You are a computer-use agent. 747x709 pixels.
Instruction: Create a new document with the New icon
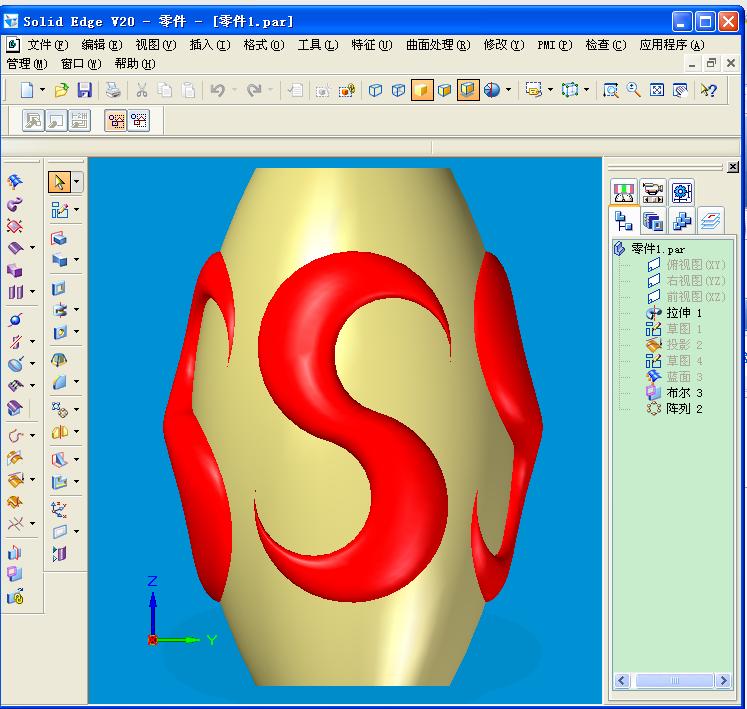pyautogui.click(x=27, y=90)
